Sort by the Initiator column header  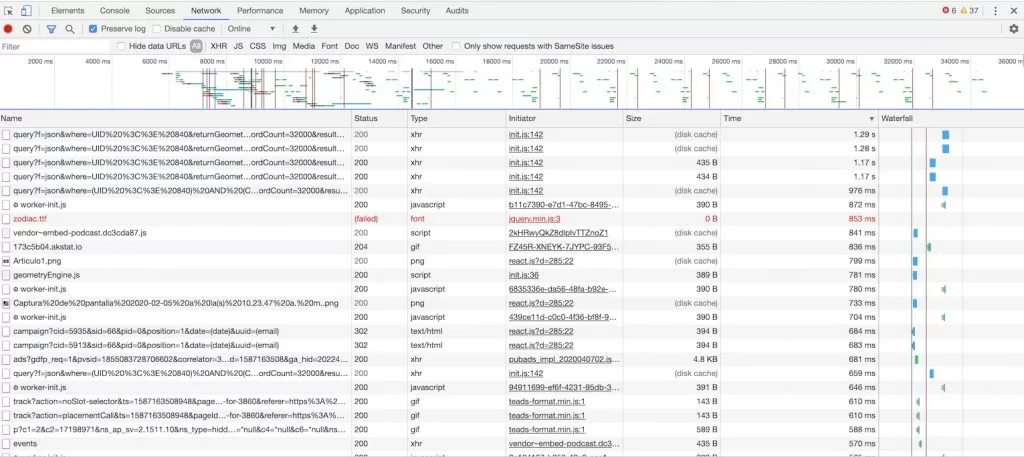pos(565,119)
